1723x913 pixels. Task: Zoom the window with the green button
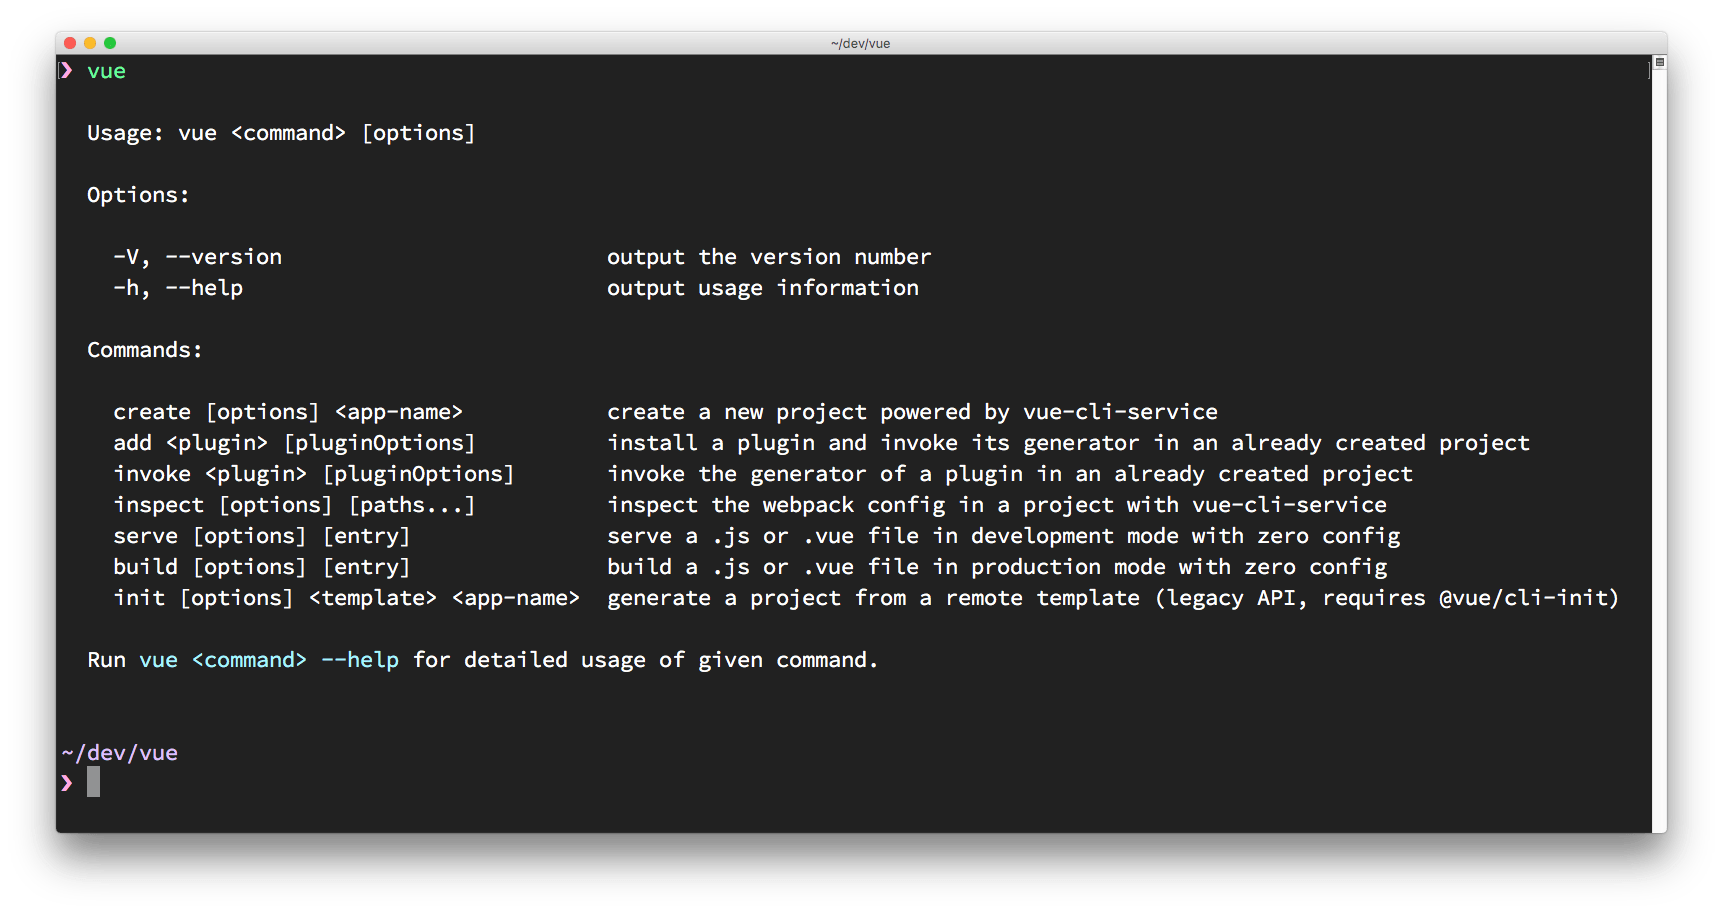pyautogui.click(x=110, y=43)
